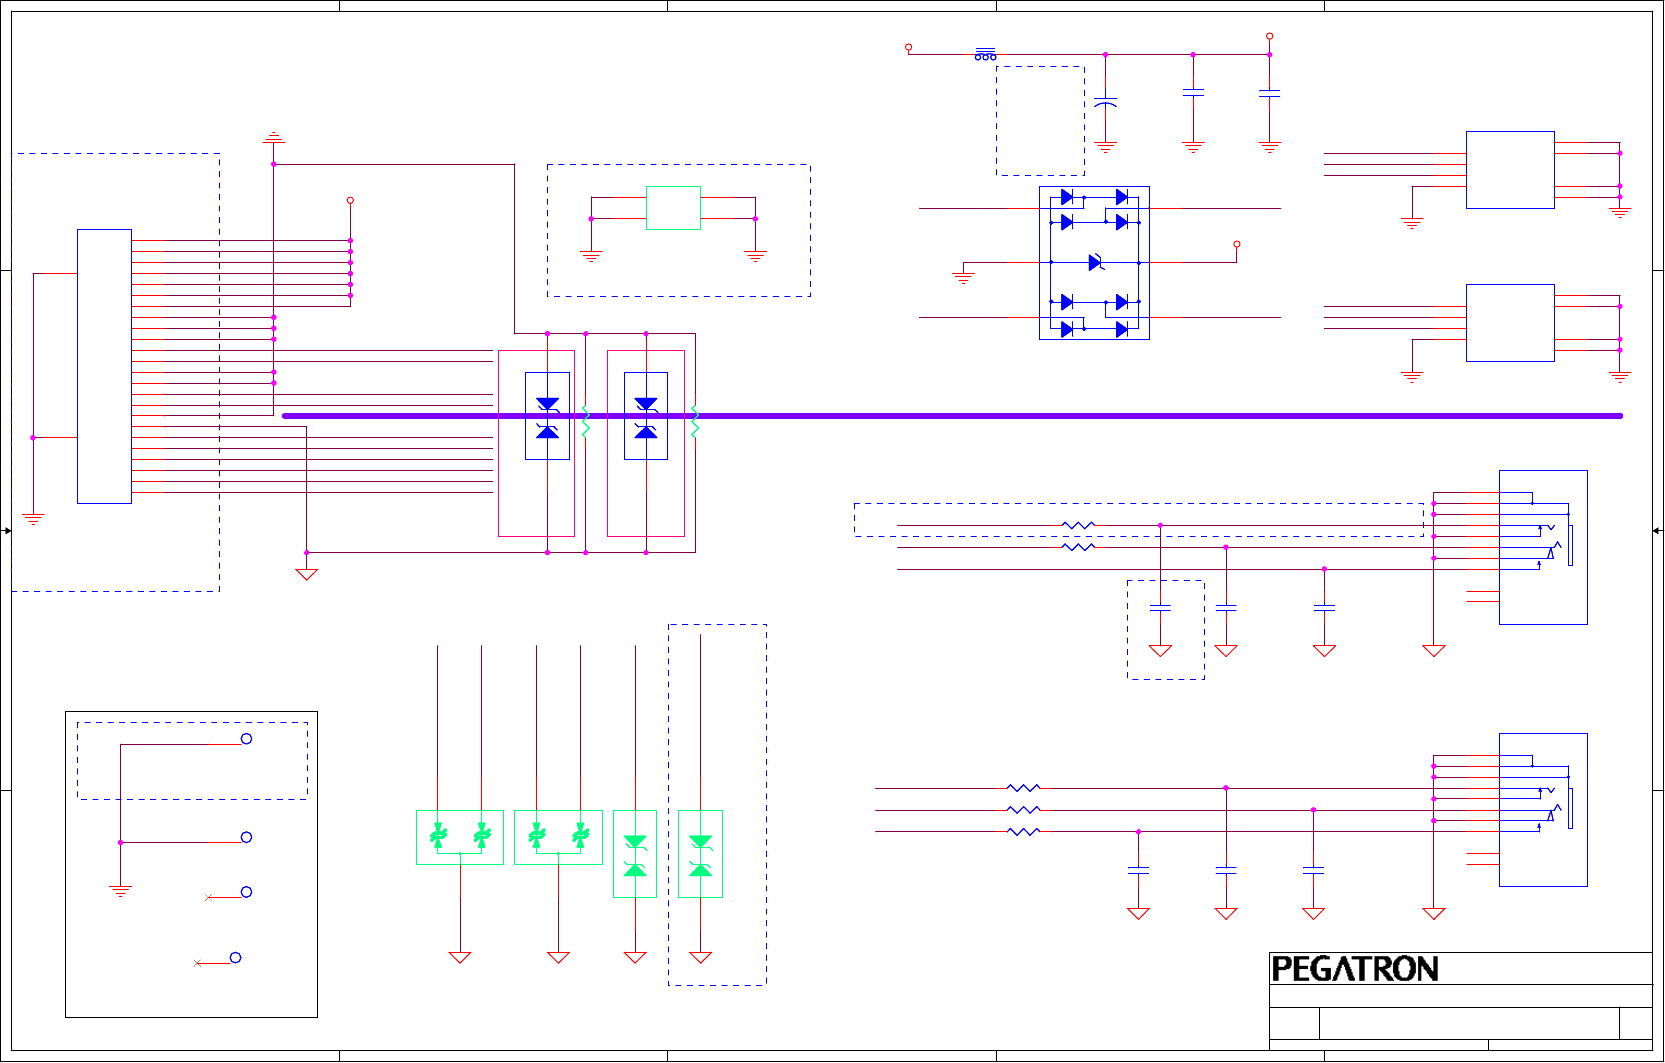Select the power terminal circle at the inductor input

[908, 47]
